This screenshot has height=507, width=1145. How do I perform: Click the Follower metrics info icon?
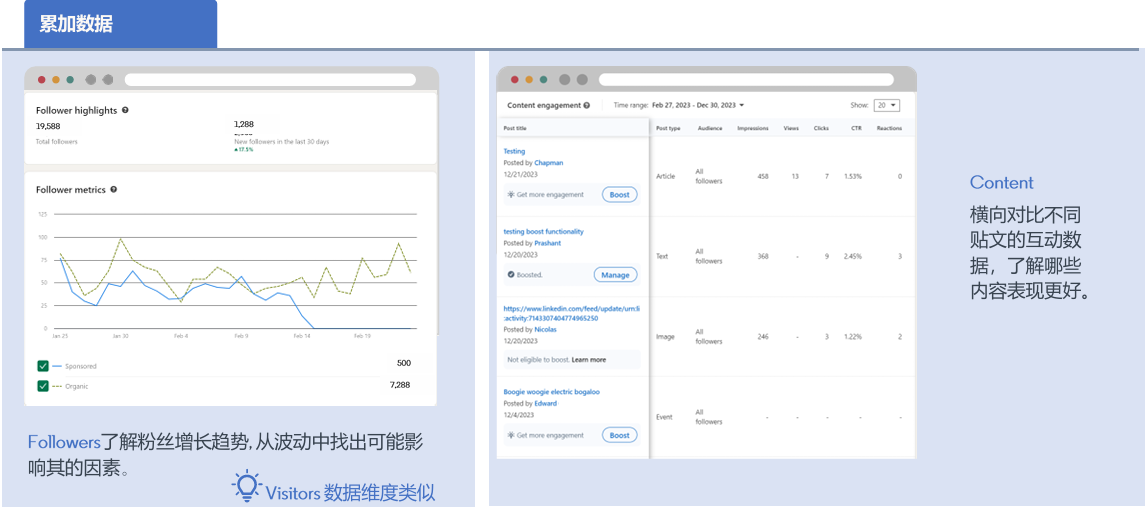(114, 189)
